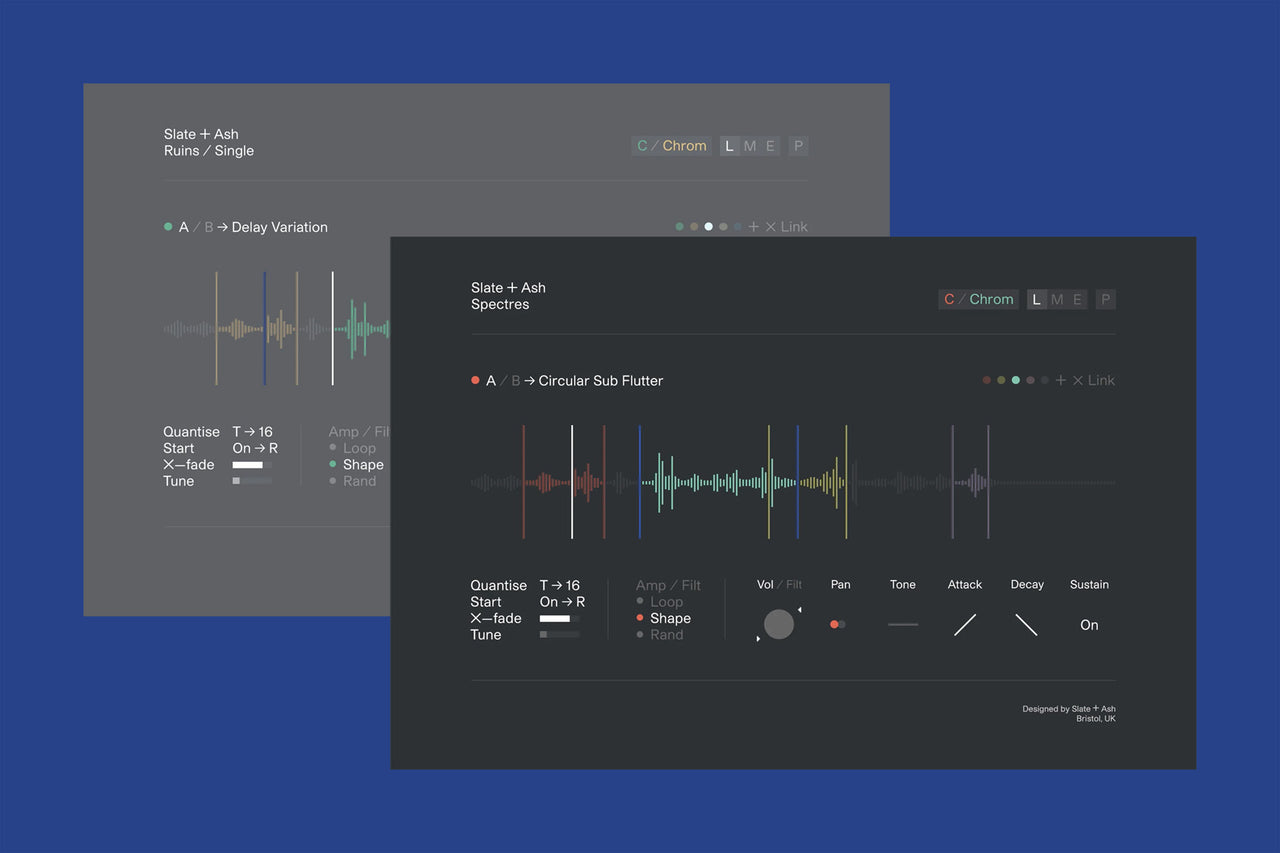Click the Attack rising-slope curve icon
This screenshot has height=853, width=1280.
pyautogui.click(x=965, y=625)
